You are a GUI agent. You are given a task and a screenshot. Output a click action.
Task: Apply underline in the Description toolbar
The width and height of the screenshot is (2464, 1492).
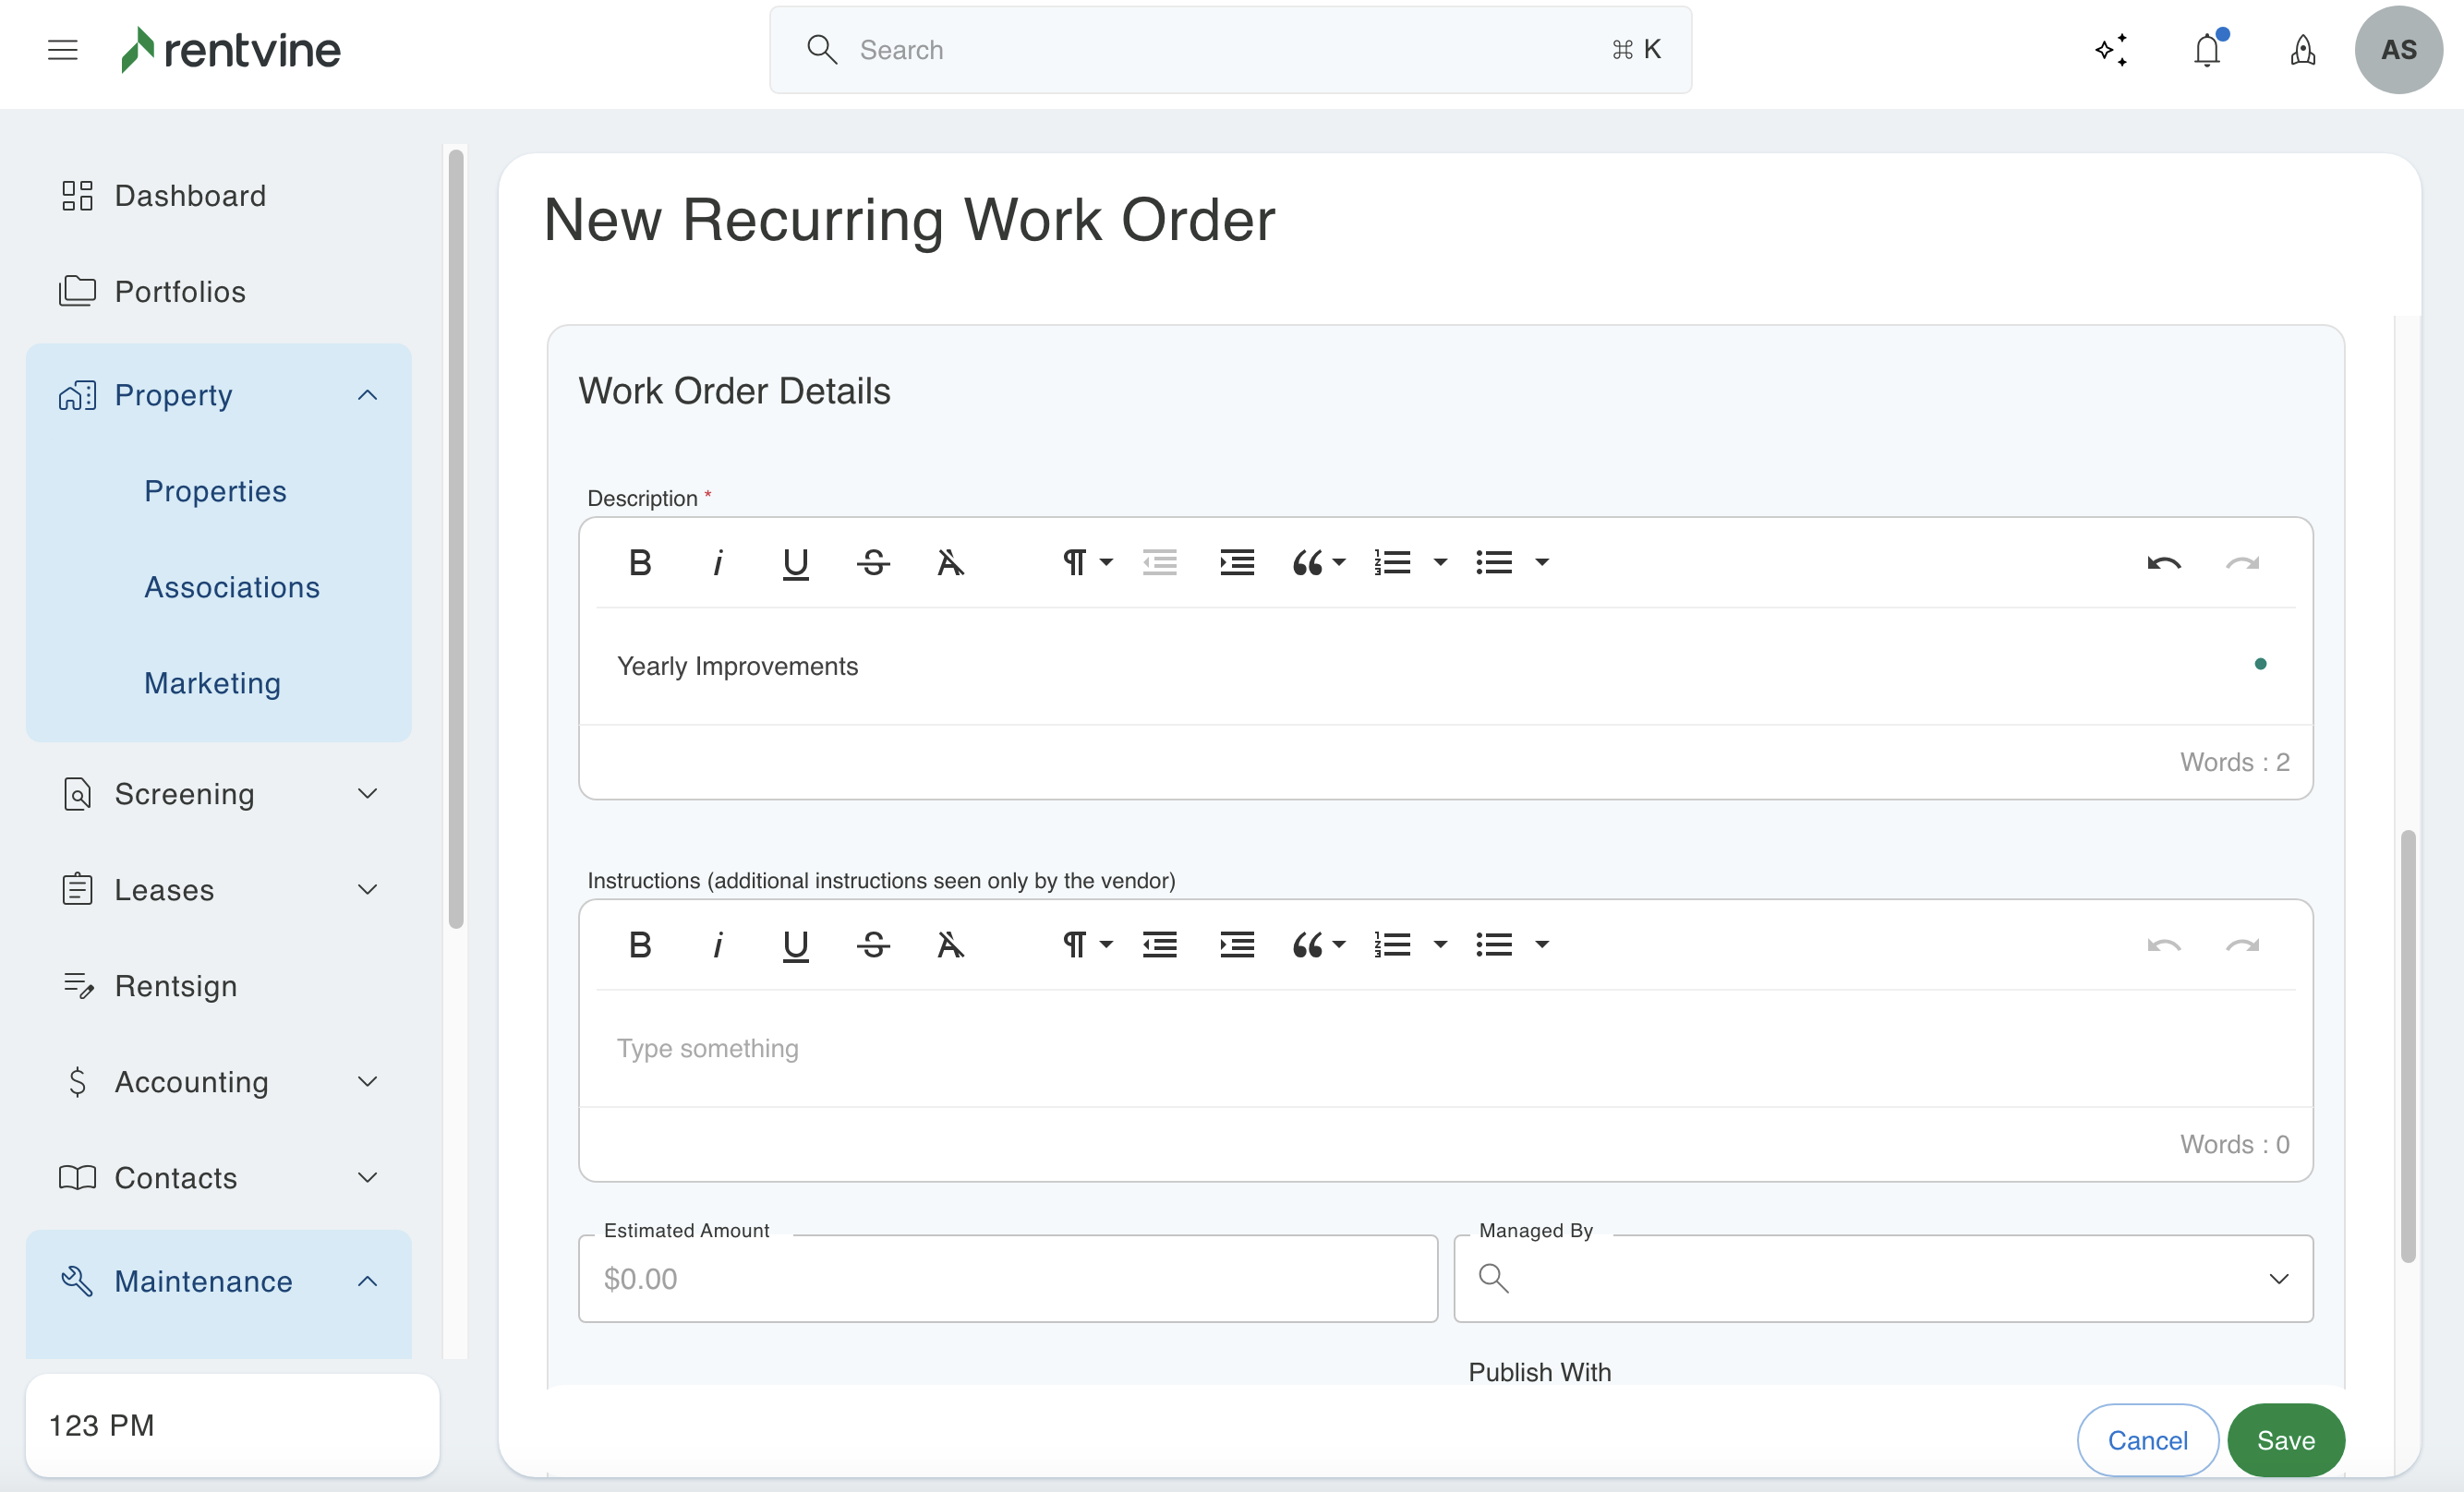[795, 563]
